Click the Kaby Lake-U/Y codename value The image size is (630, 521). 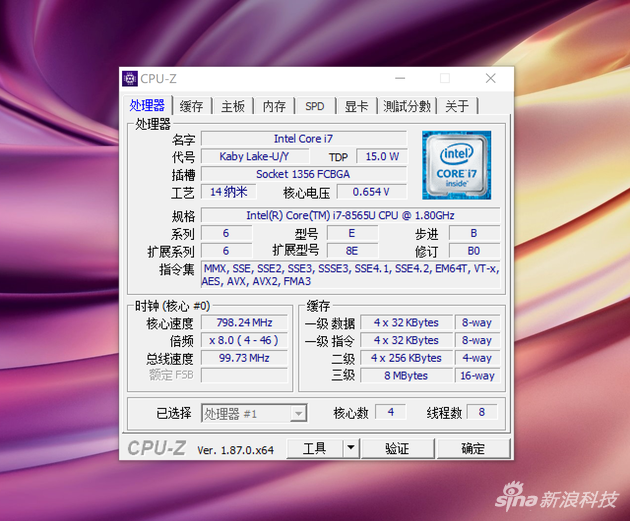click(255, 156)
